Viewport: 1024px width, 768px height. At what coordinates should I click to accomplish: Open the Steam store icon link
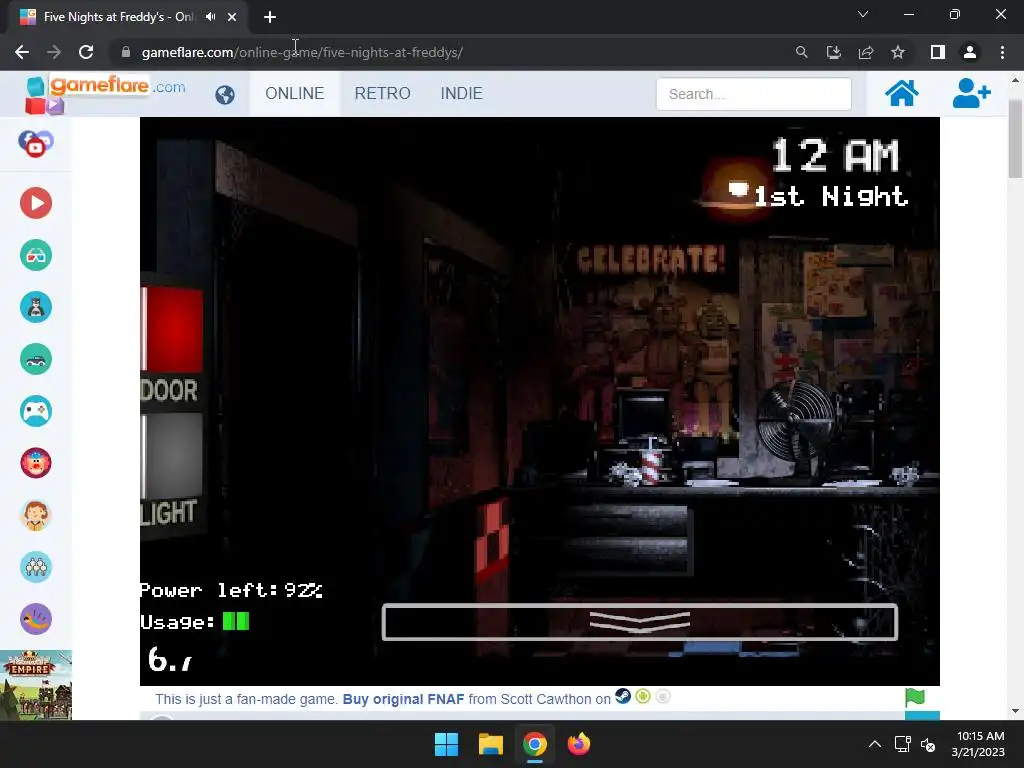click(623, 696)
